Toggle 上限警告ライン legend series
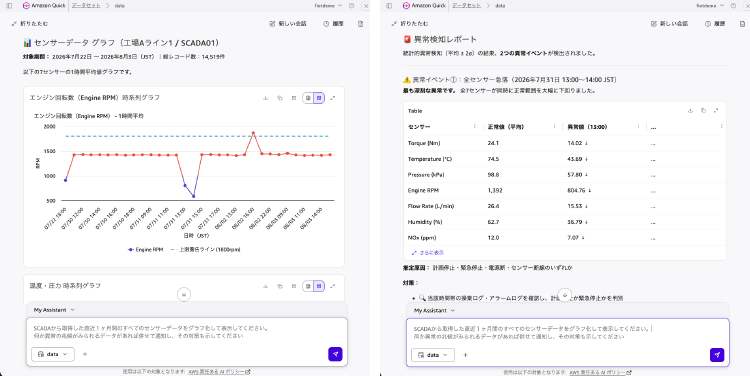 coord(206,250)
